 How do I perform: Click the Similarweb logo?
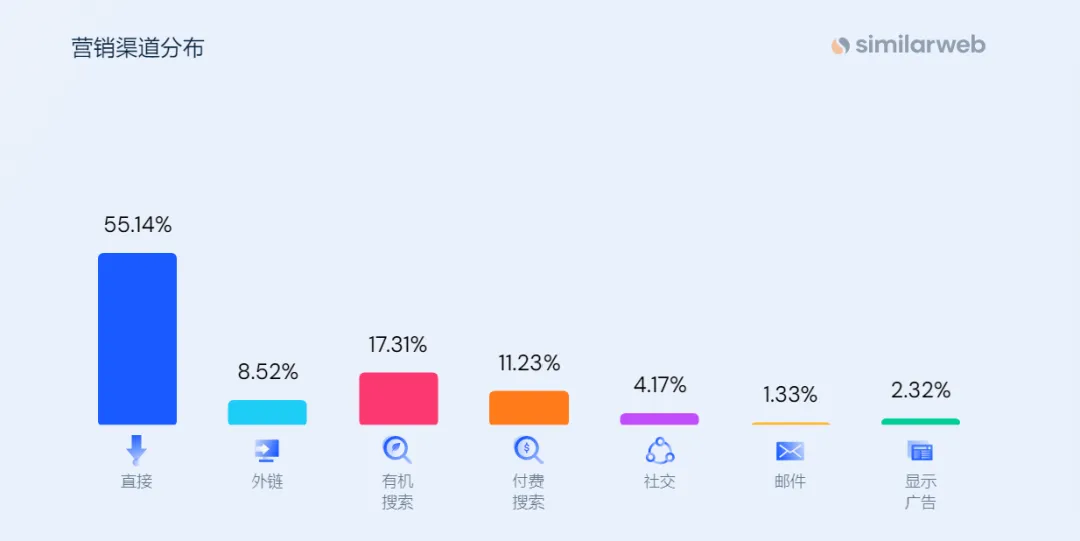pos(908,45)
